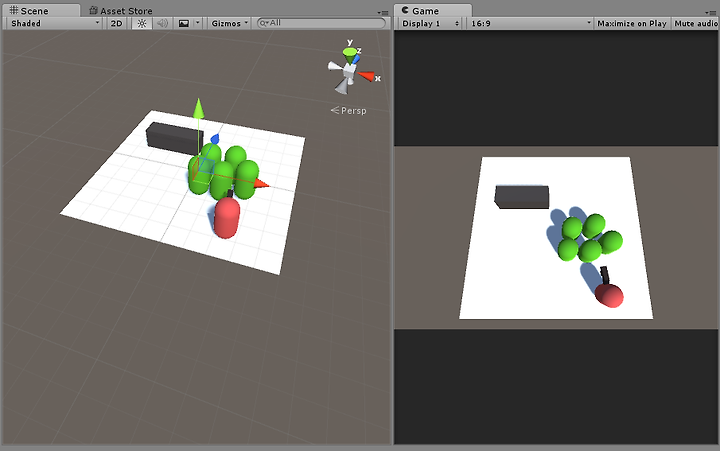Click the scene search field
This screenshot has width=720, height=451.
[321, 23]
